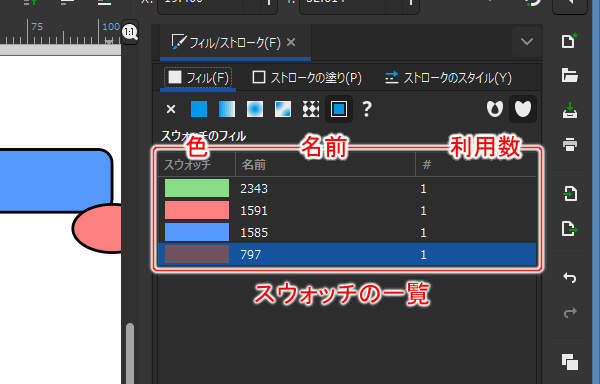Select the swatch name 1591

(x=254, y=211)
